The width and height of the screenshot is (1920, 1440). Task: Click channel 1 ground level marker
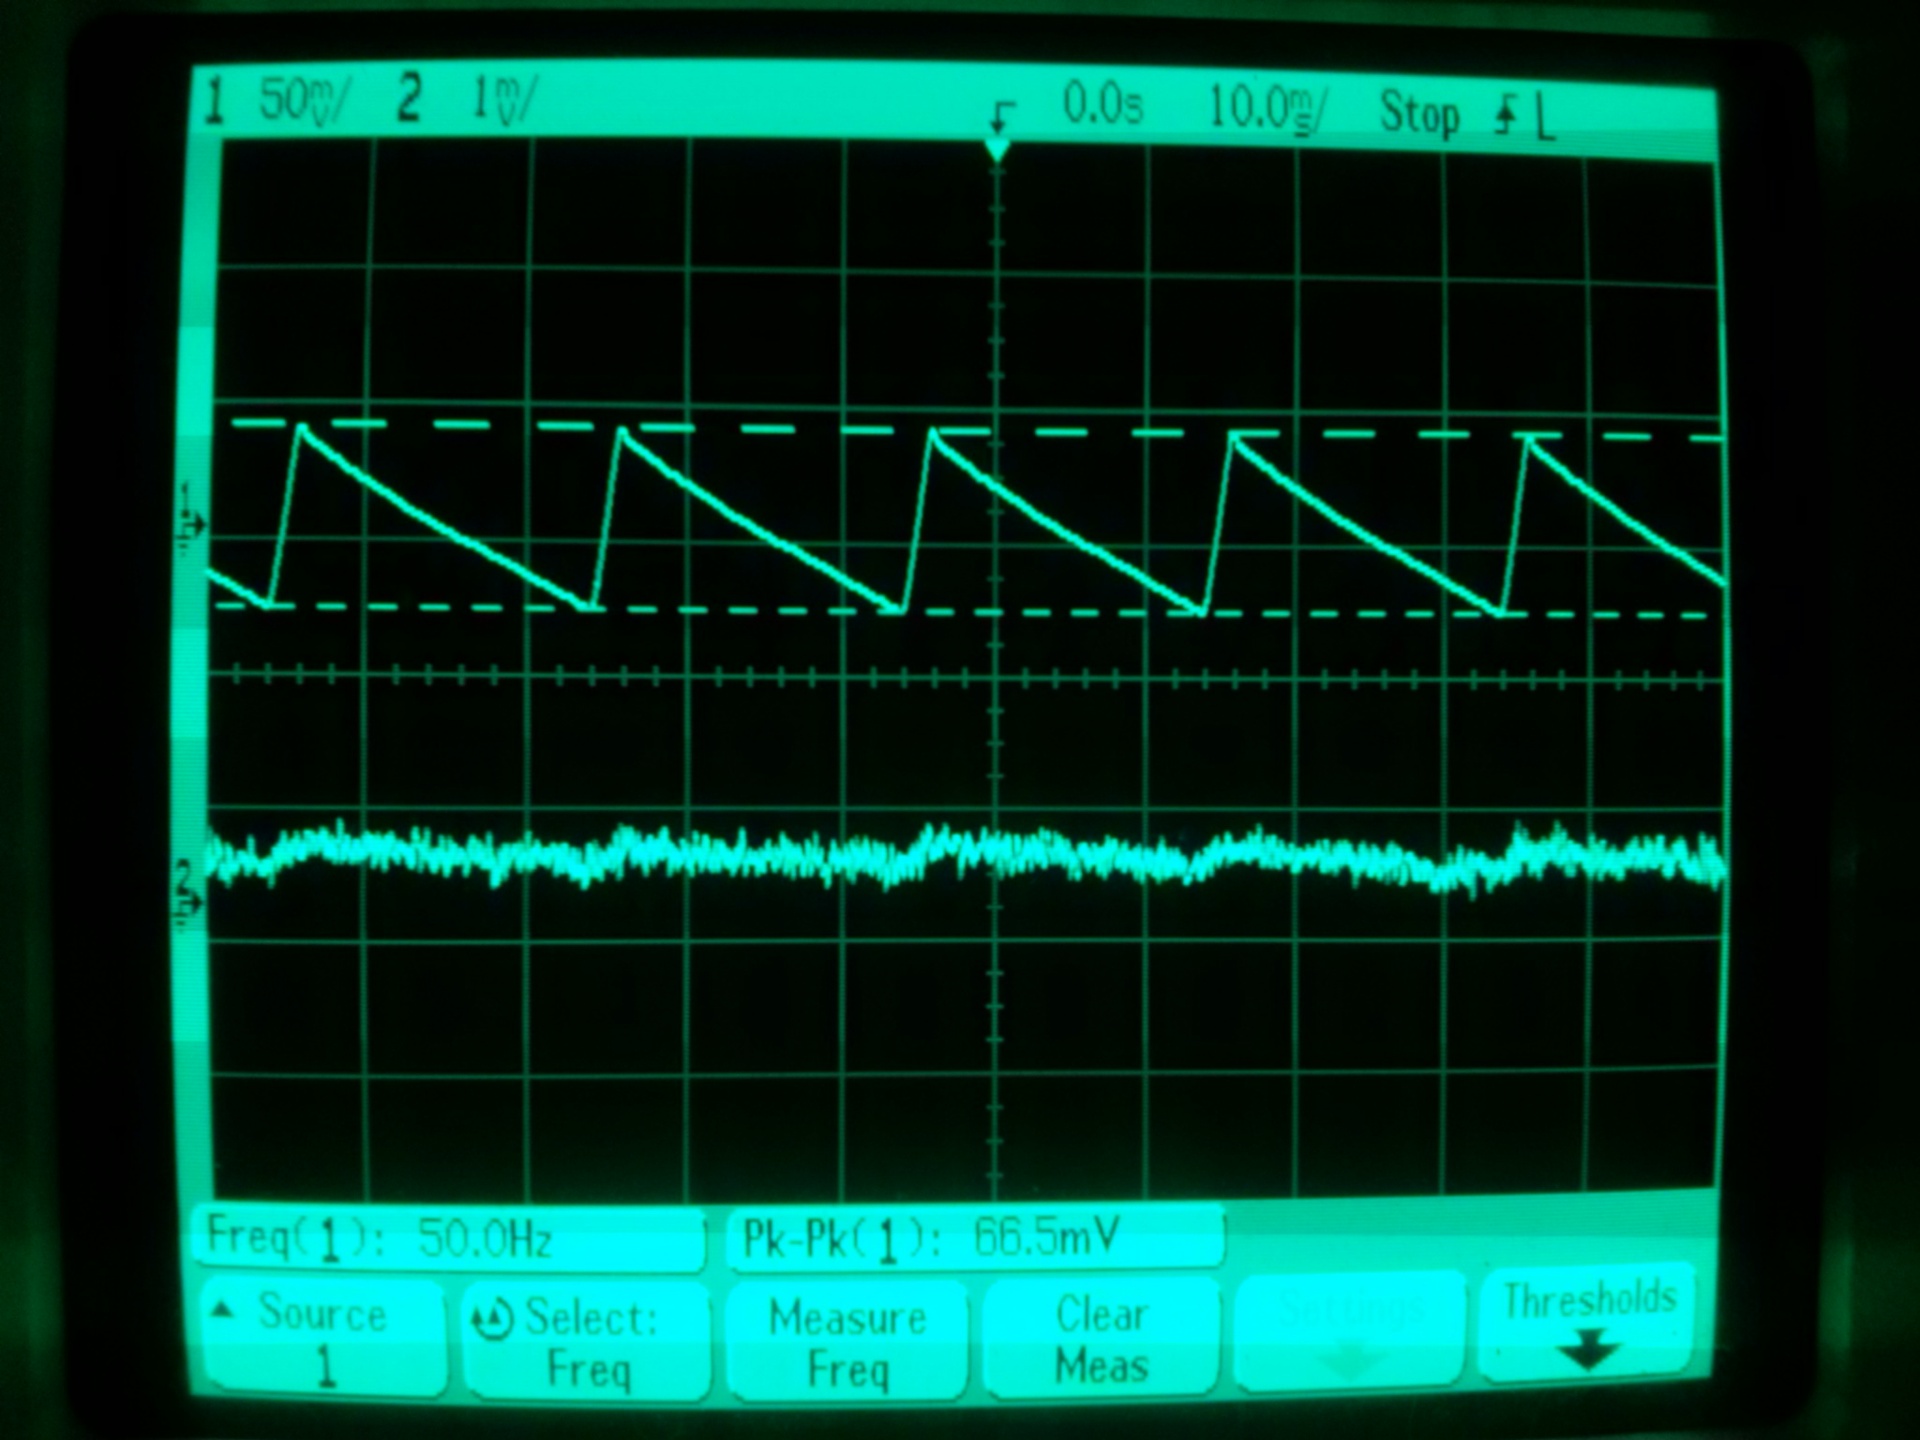tap(190, 524)
